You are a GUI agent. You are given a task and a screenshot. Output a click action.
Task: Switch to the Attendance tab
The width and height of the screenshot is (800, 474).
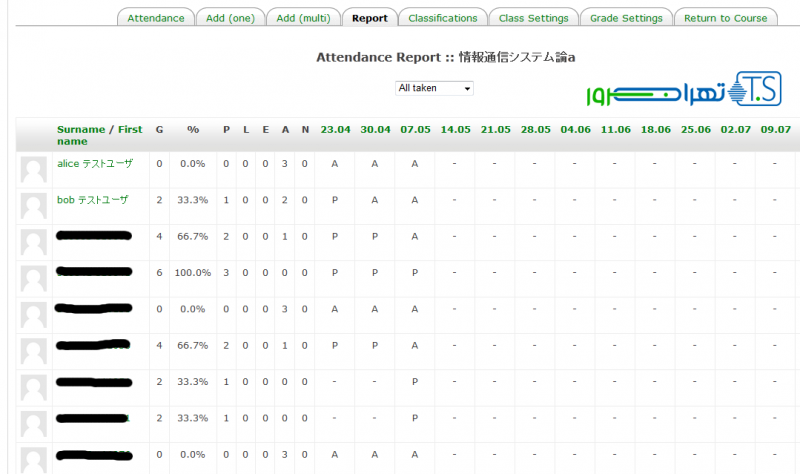pyautogui.click(x=156, y=18)
